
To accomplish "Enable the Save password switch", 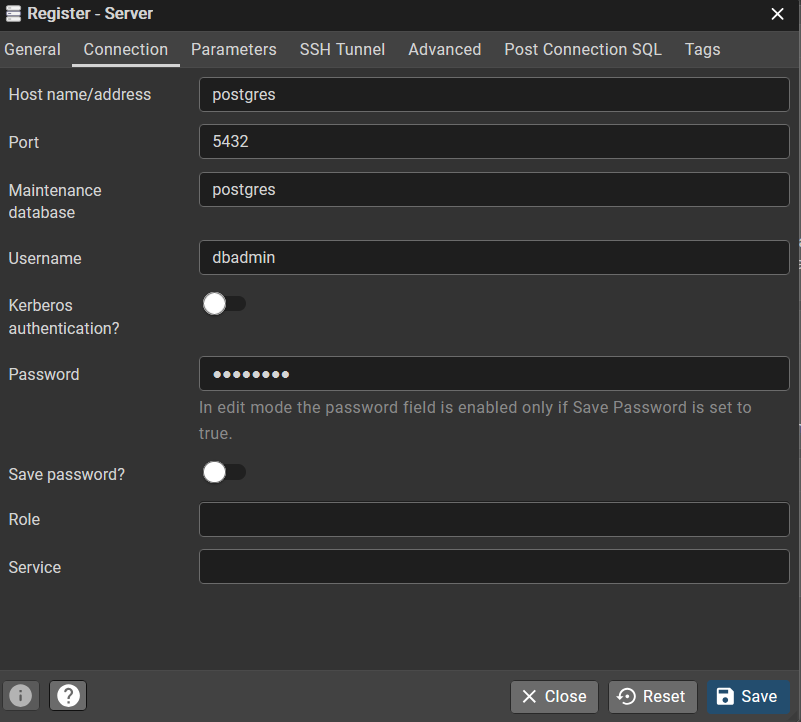I will coord(224,472).
